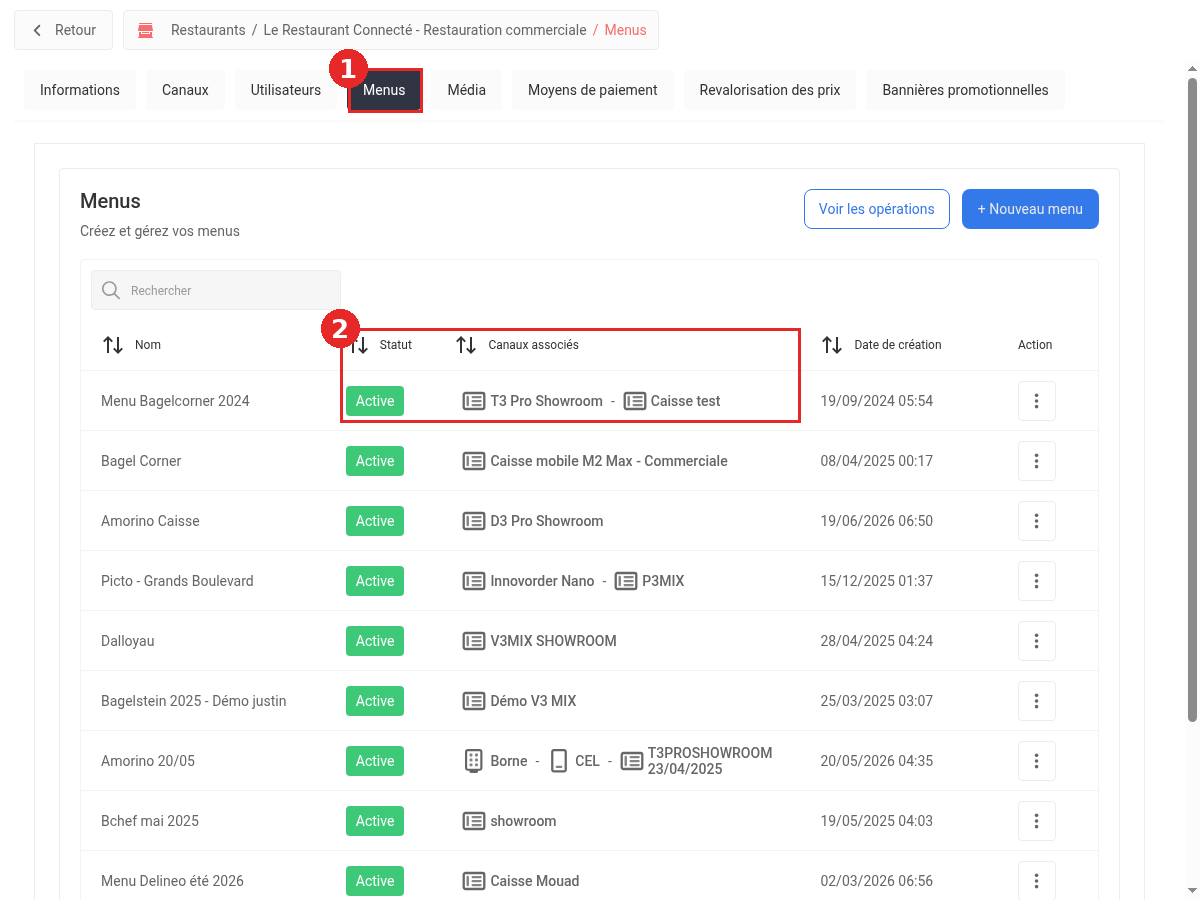The image size is (1200, 900).
Task: Click the date 19/05/2025 04:03
Action: click(877, 821)
